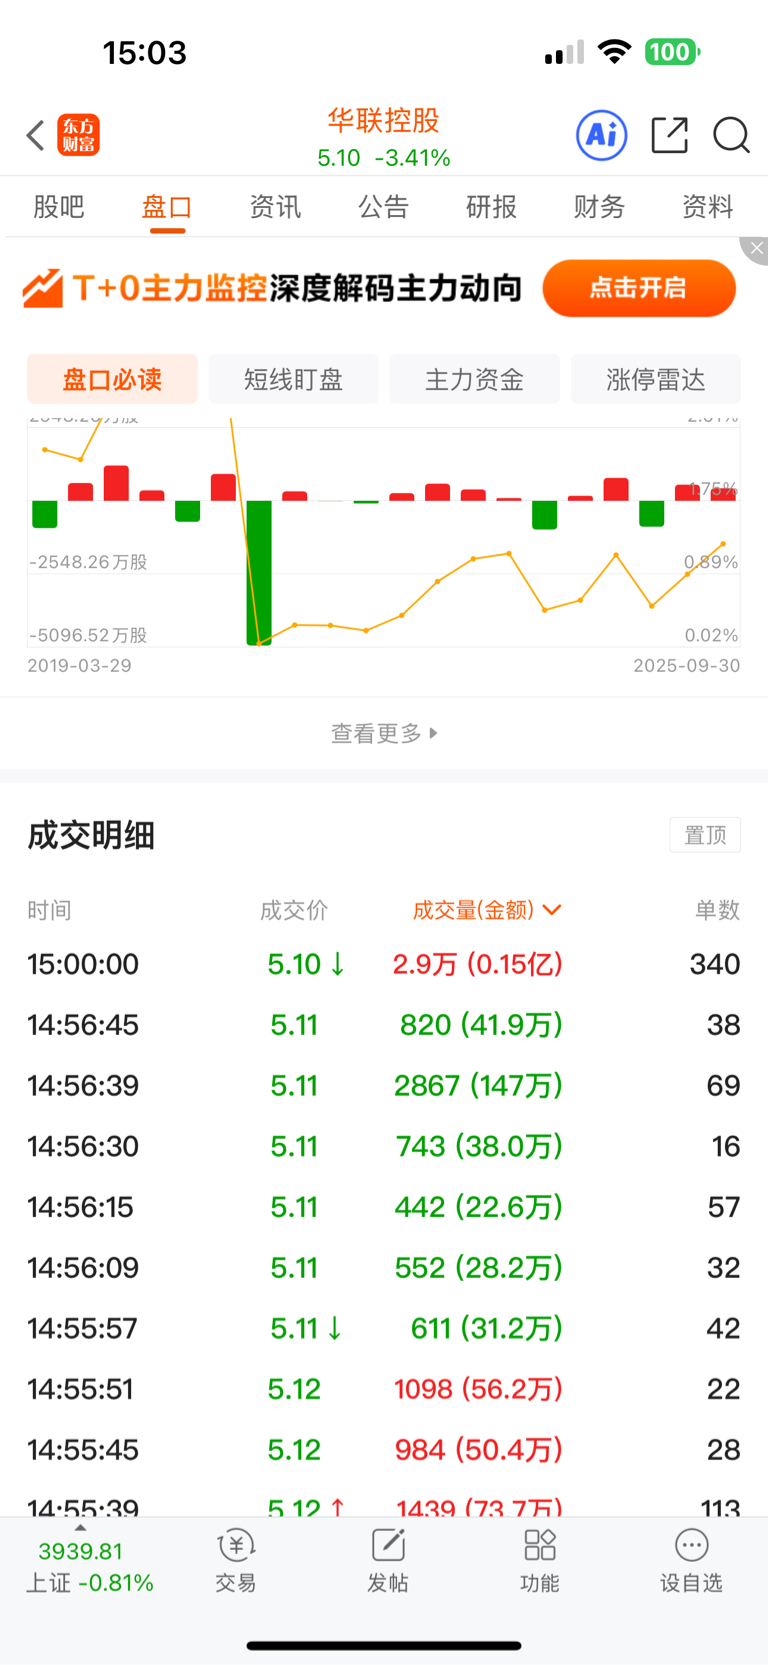Select the 14:56:09 trade row
The image size is (768, 1665).
coord(384,1267)
